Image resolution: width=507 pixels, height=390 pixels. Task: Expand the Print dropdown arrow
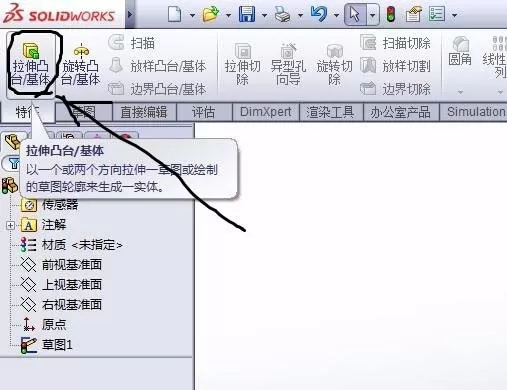[x=300, y=15]
